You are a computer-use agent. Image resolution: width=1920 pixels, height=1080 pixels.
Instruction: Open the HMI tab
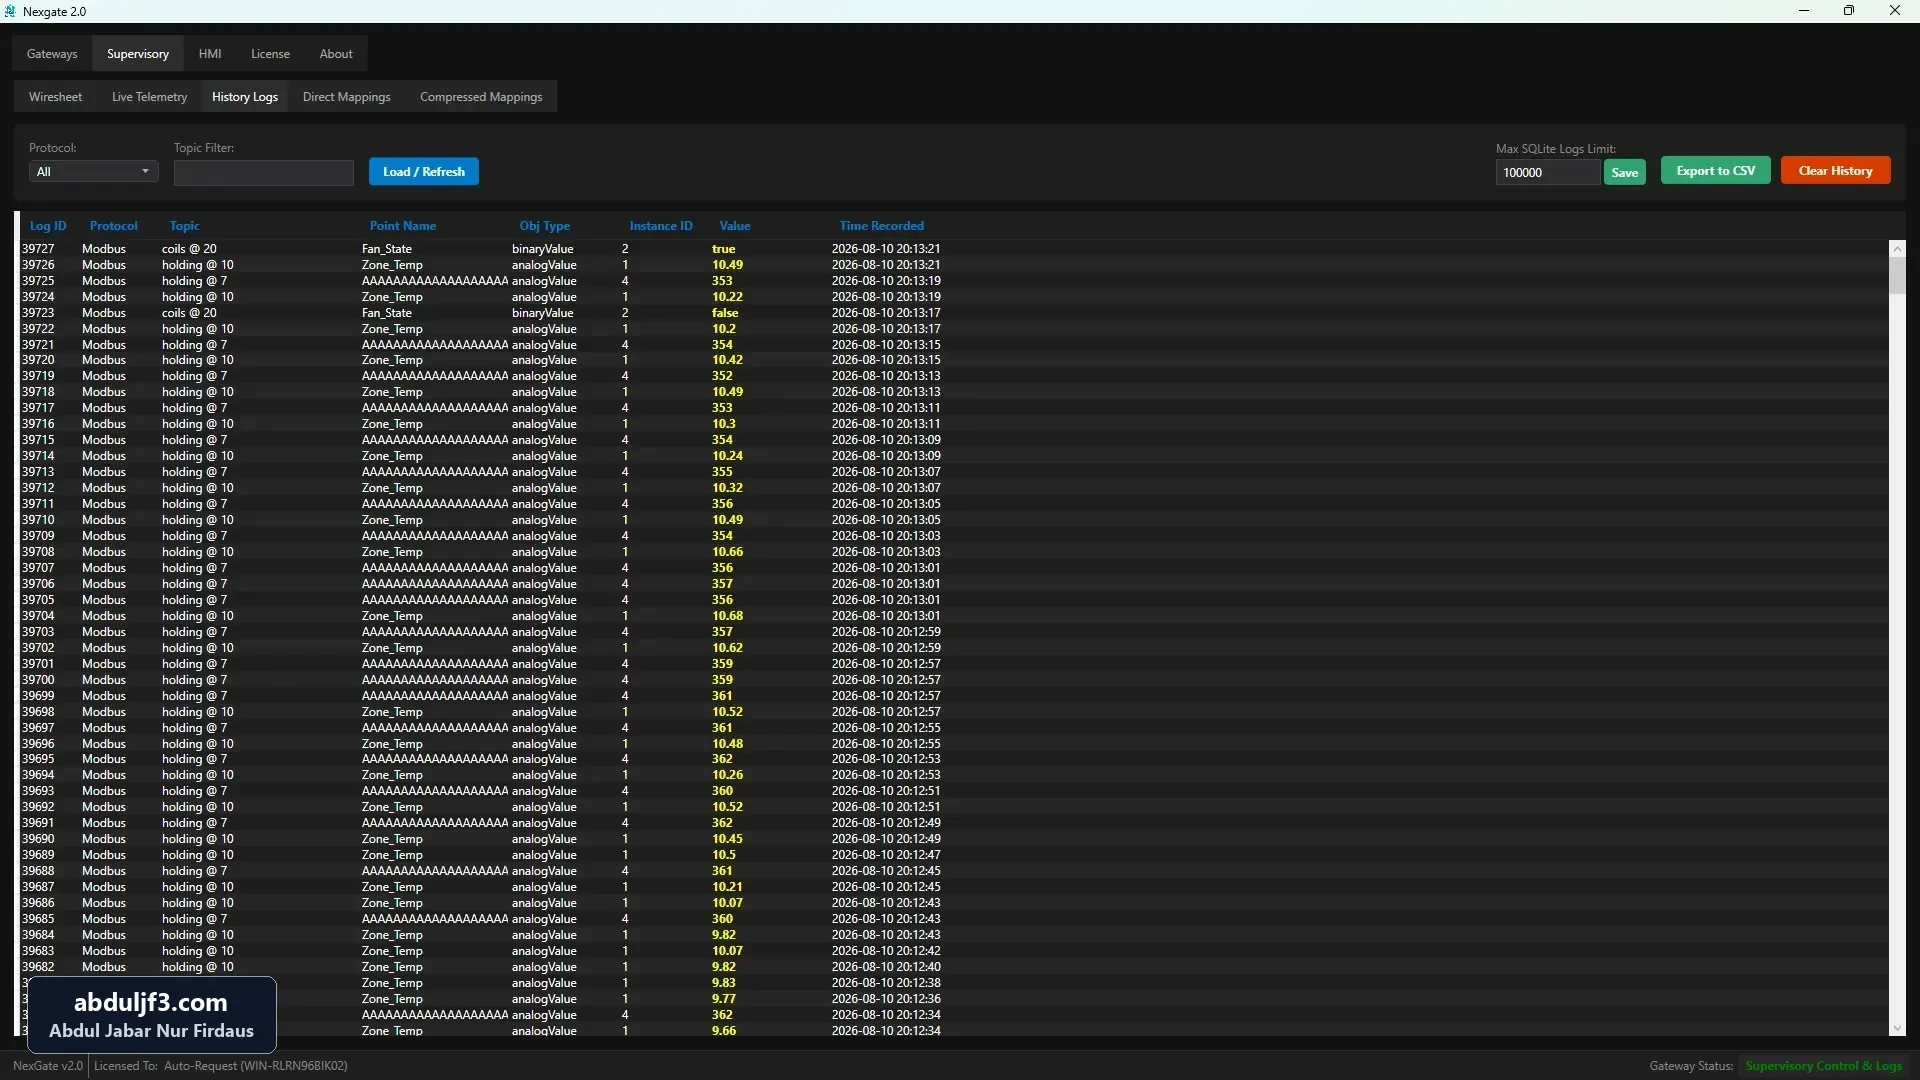coord(210,54)
